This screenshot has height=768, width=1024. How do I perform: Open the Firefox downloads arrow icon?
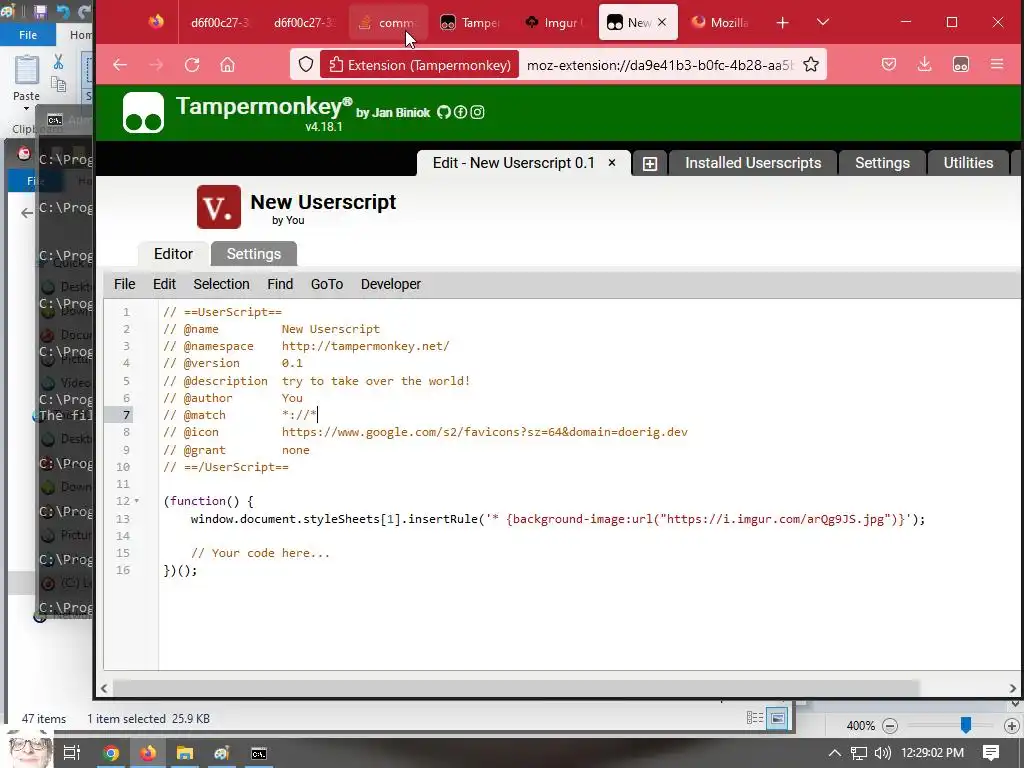[925, 64]
